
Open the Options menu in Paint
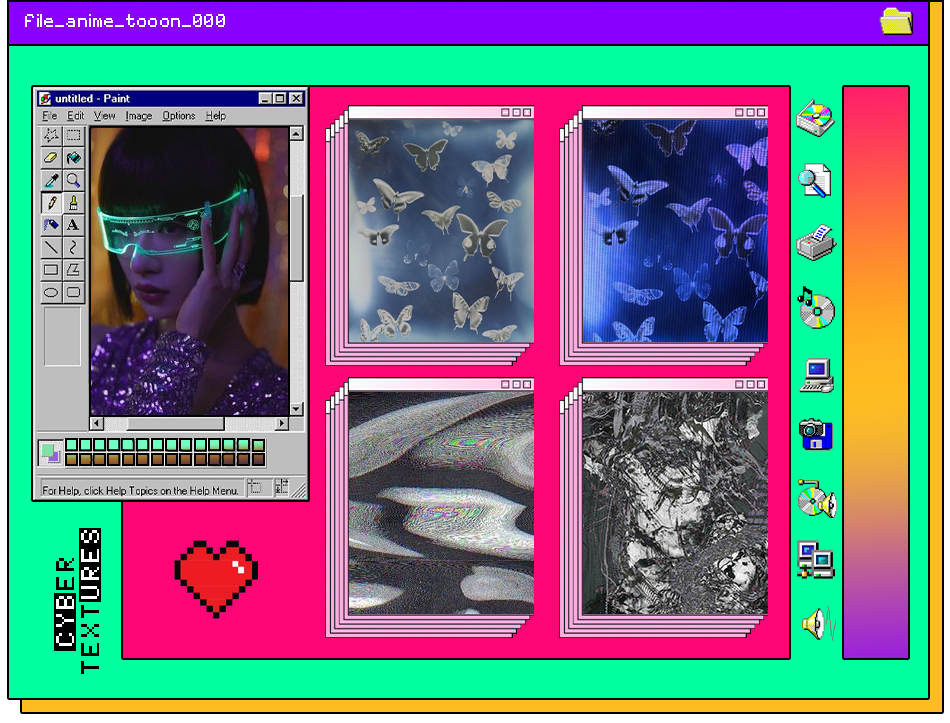point(179,116)
